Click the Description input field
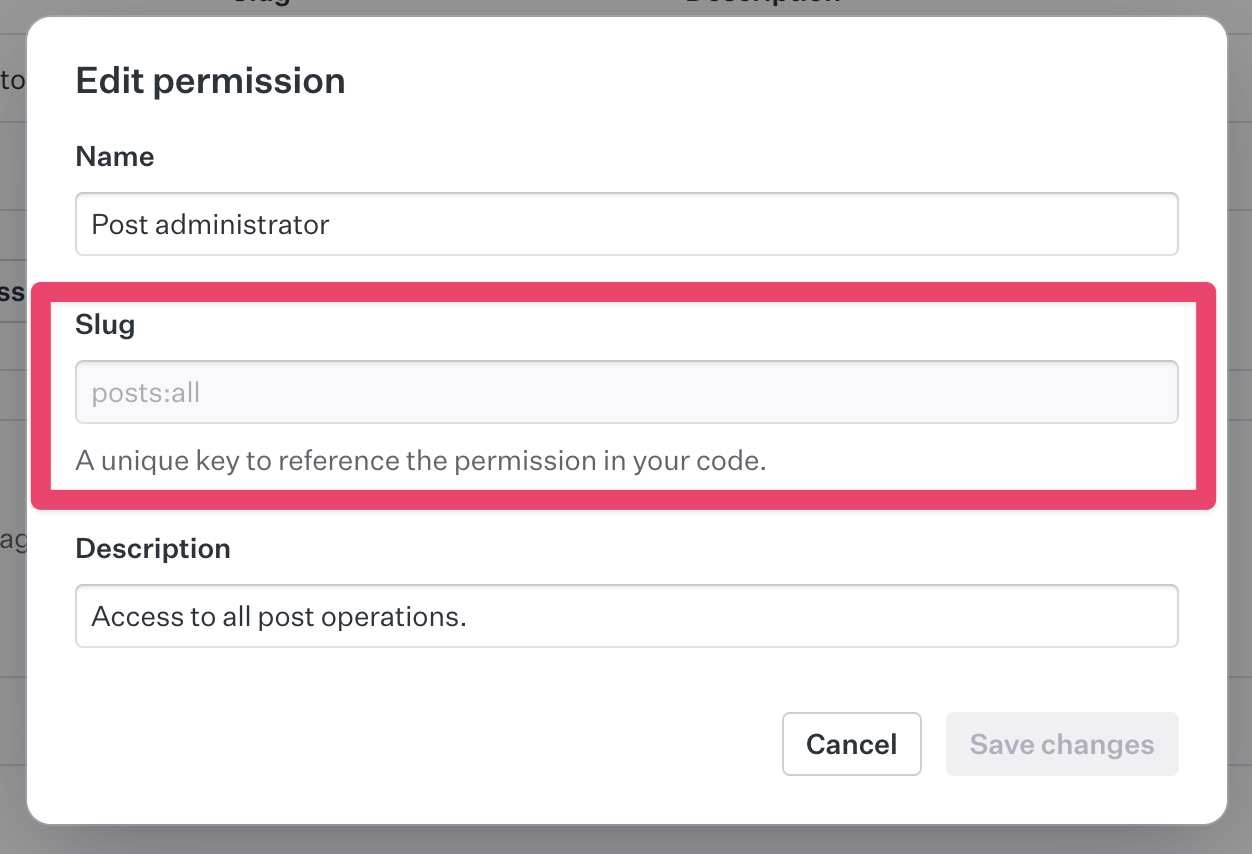 point(626,616)
